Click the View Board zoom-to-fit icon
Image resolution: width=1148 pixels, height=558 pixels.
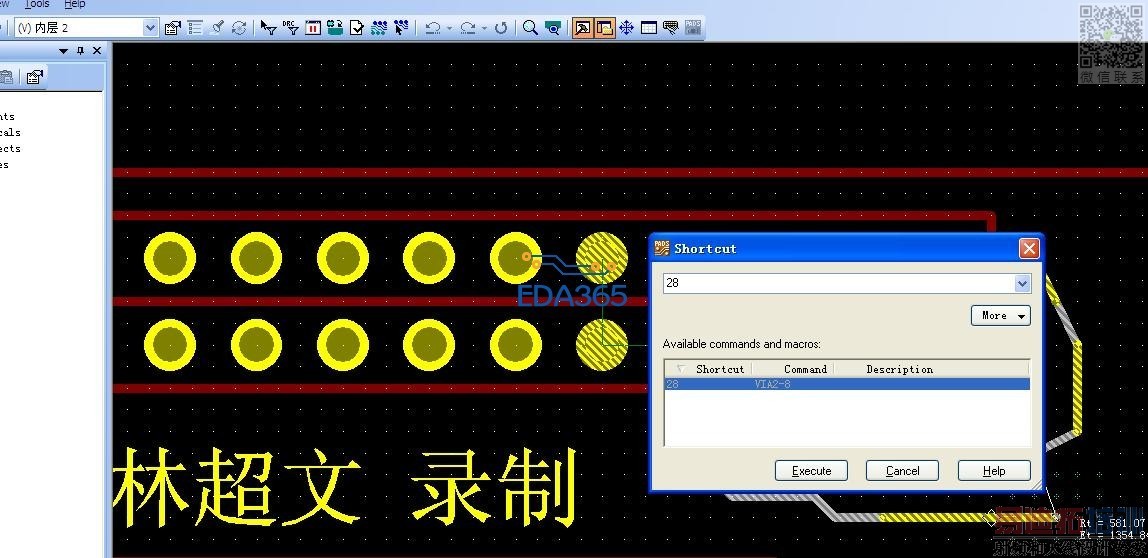pos(553,28)
